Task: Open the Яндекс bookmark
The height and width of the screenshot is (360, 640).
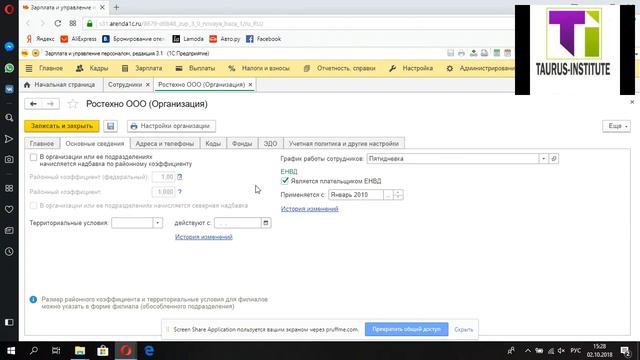Action: click(40, 39)
